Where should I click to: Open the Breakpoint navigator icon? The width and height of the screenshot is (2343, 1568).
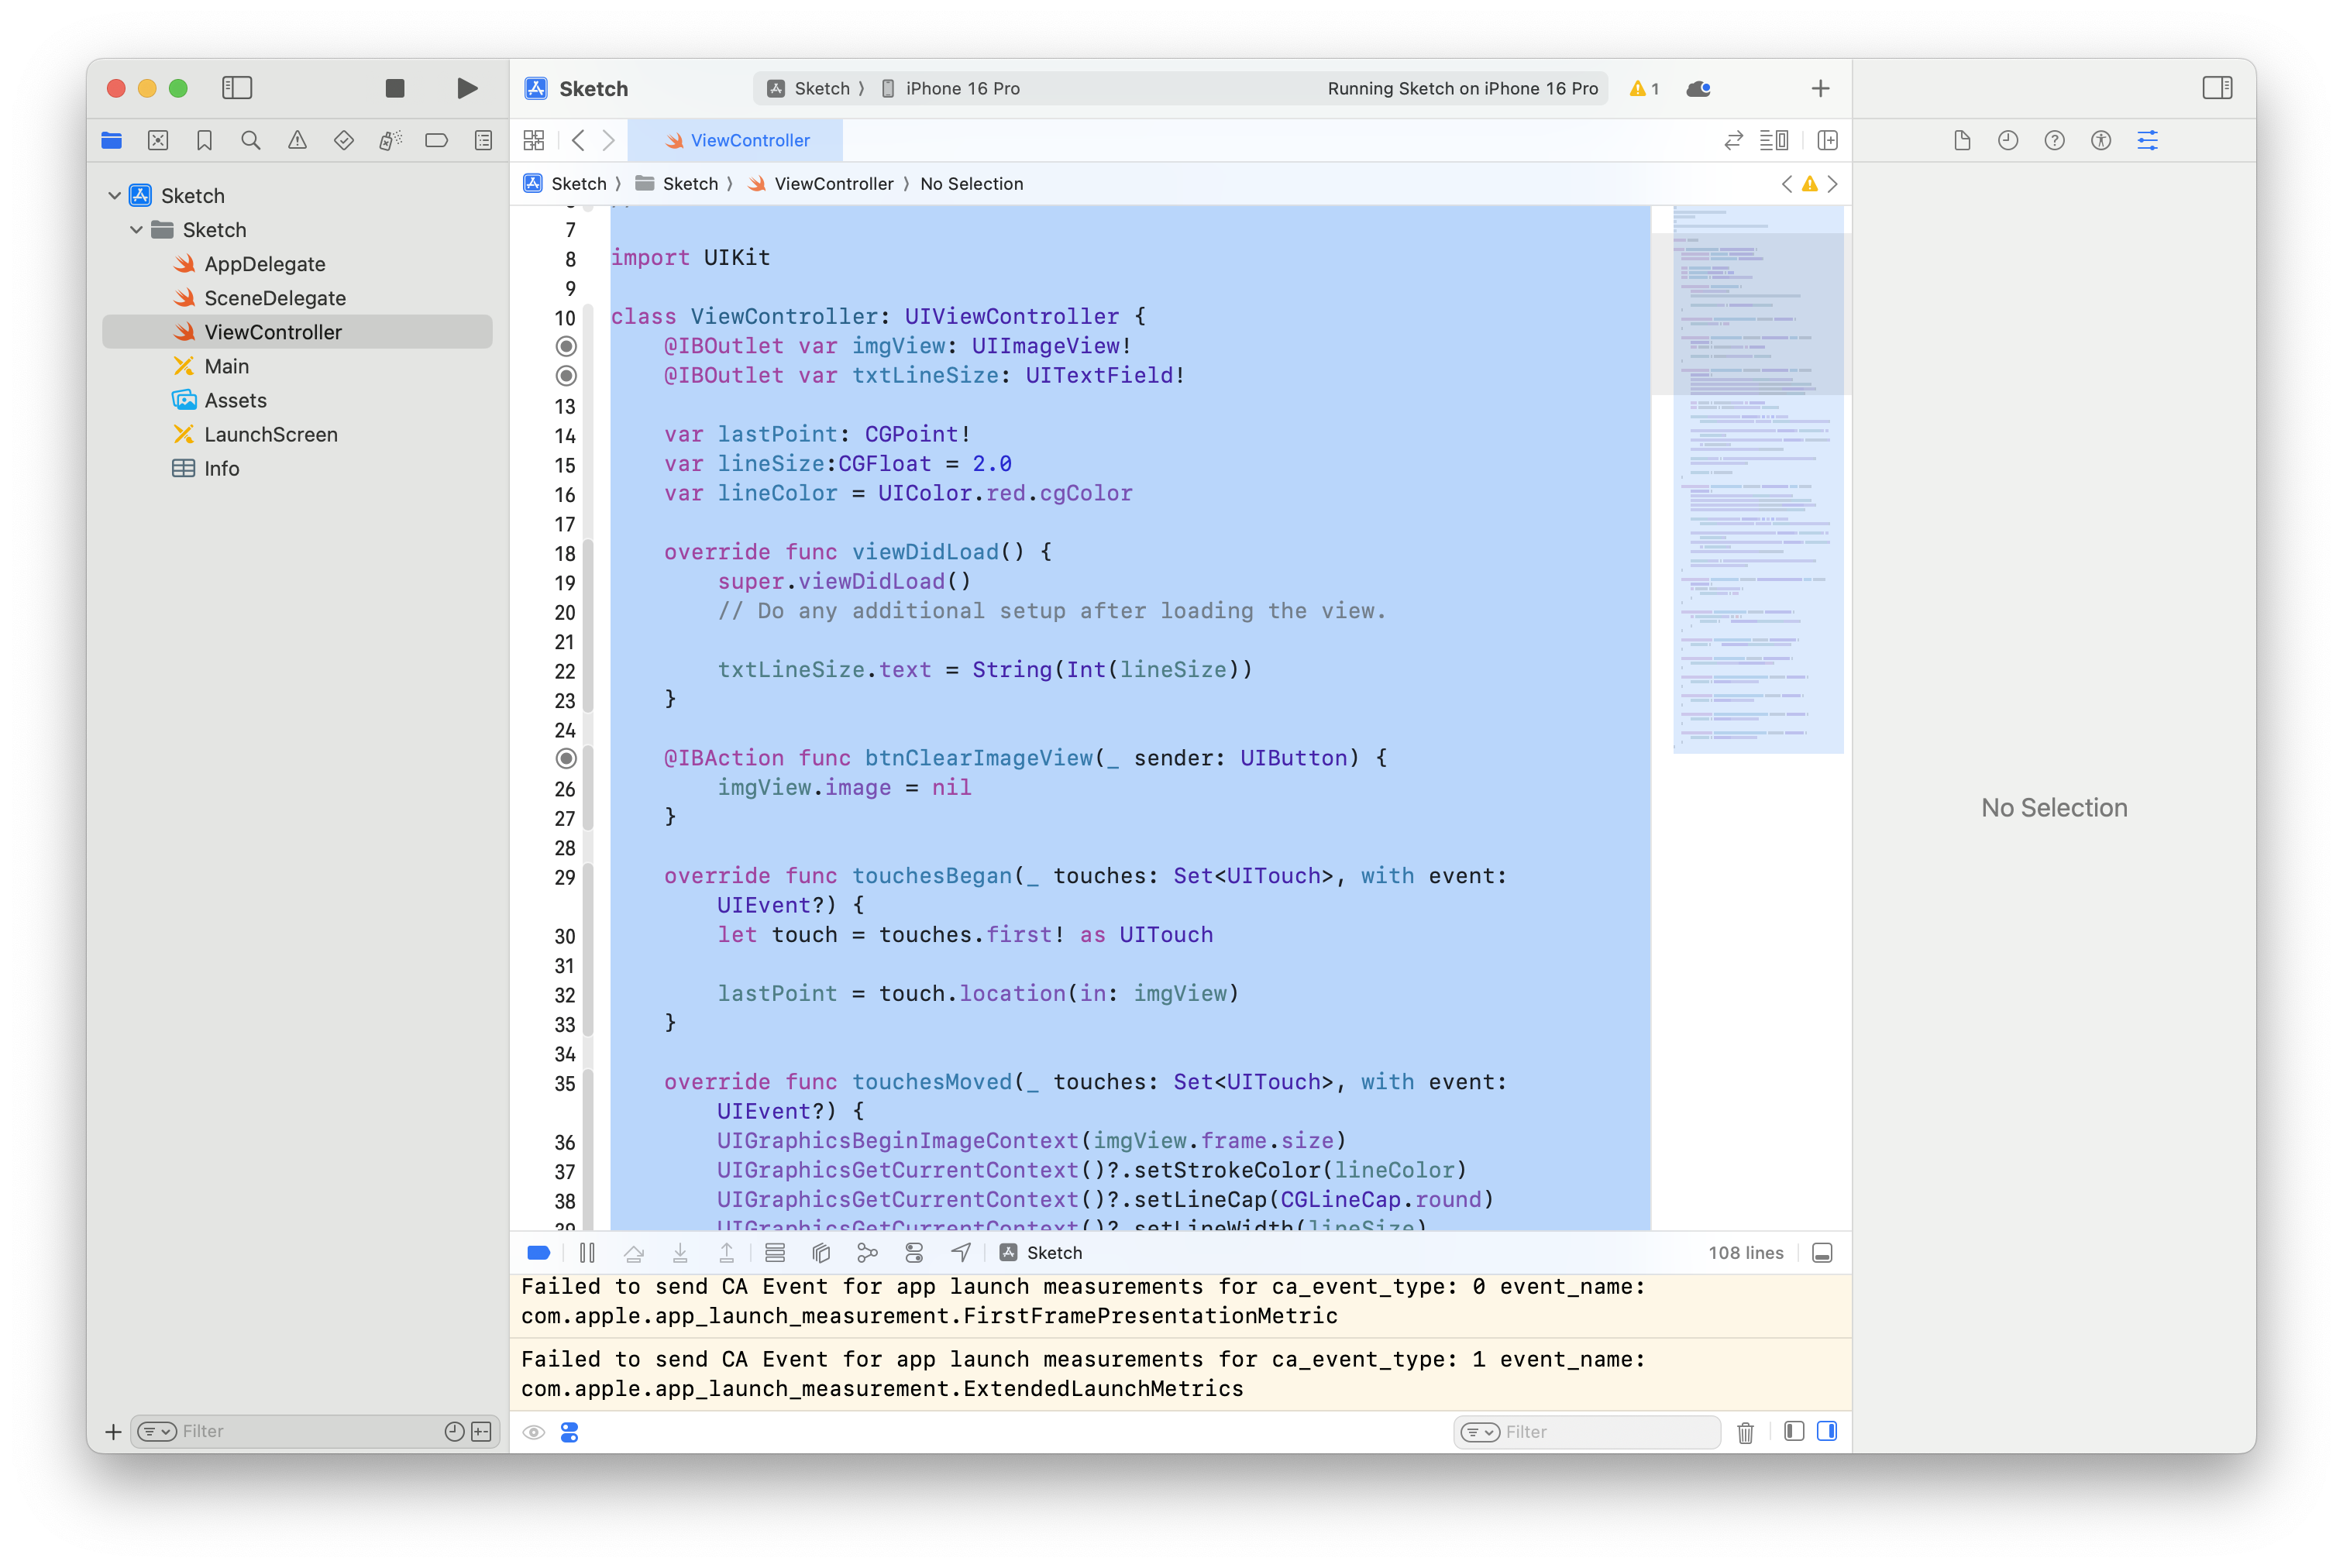tap(436, 140)
